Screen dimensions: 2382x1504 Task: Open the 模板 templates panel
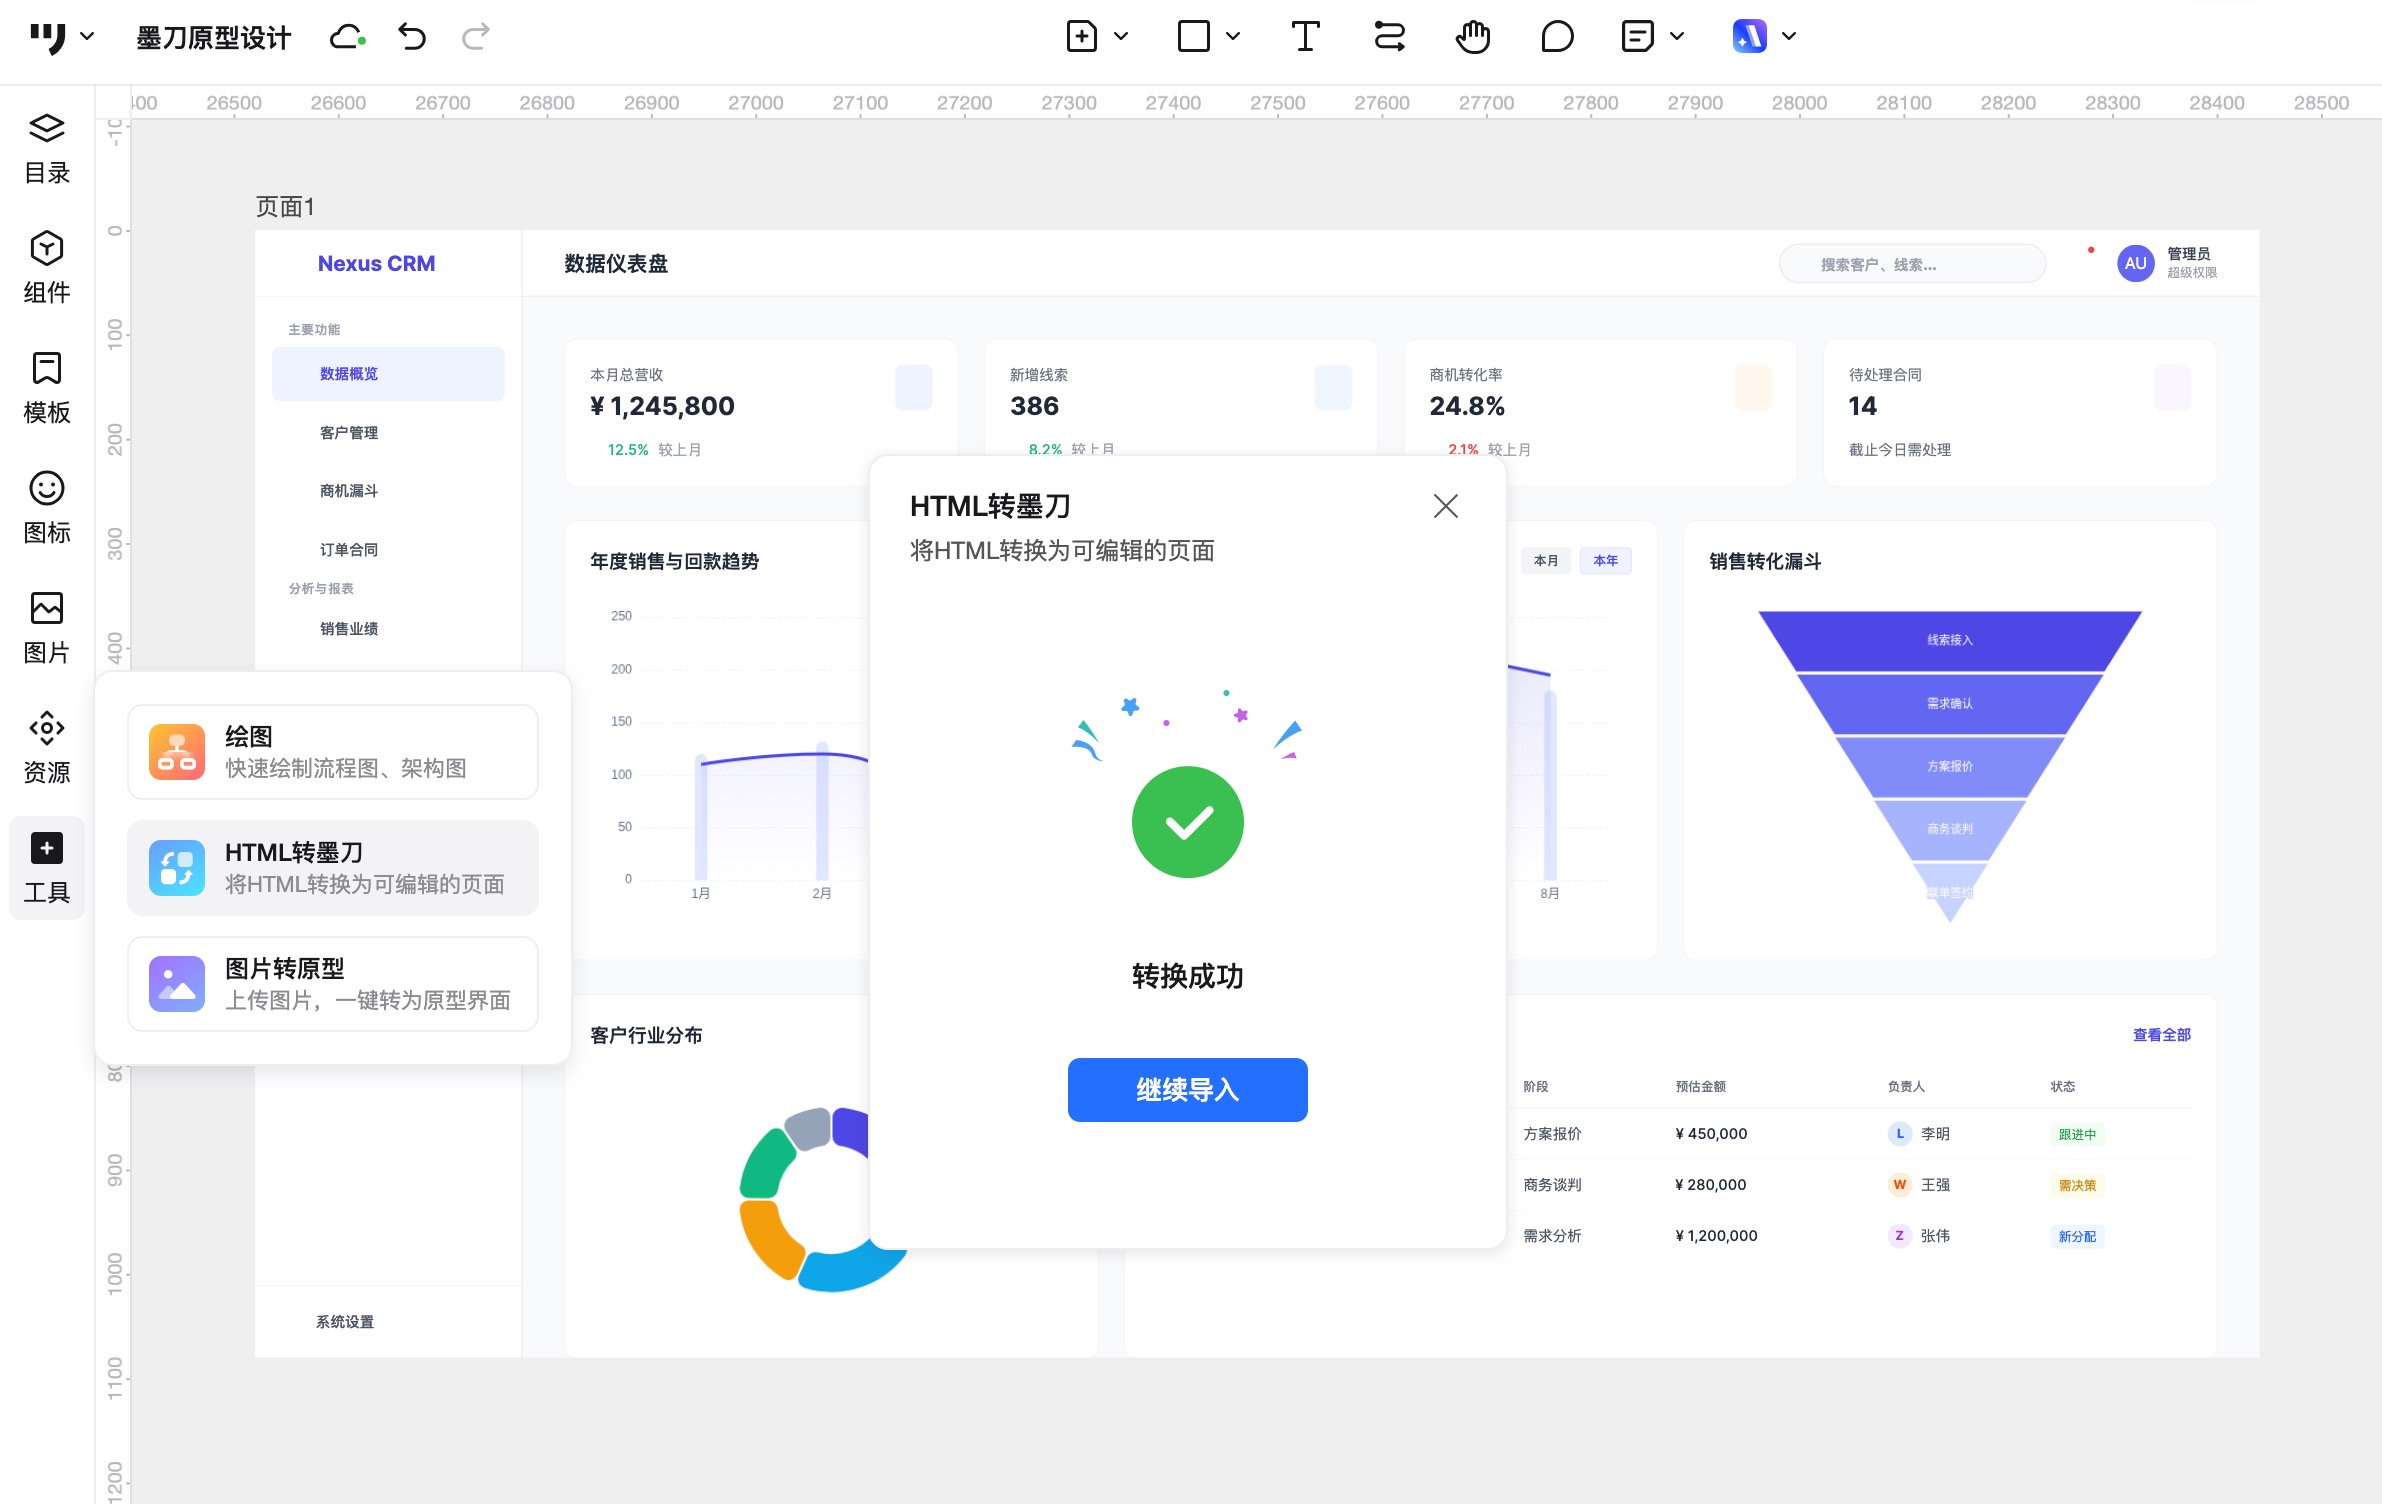[x=47, y=388]
